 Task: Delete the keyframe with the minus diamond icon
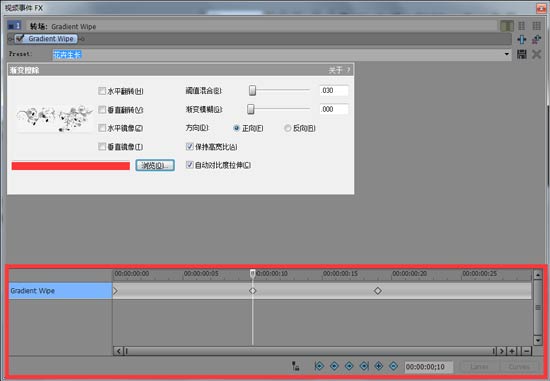click(x=394, y=366)
